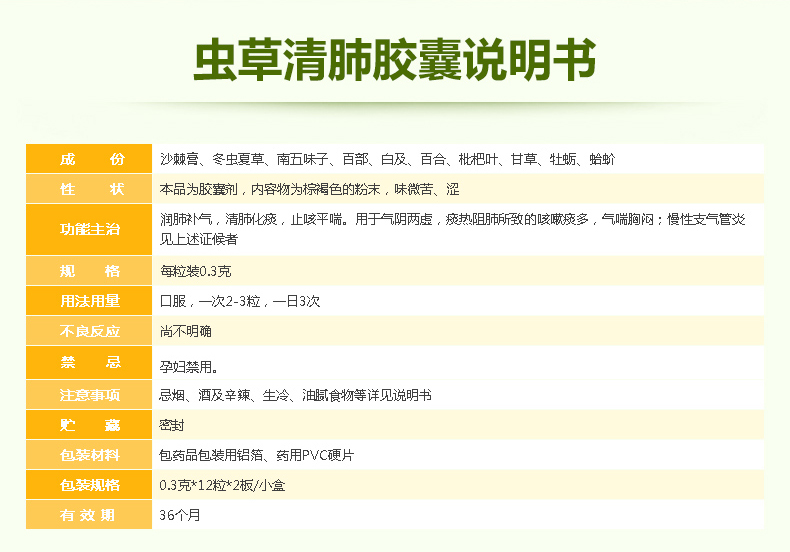Screen dimensions: 790x552
Task: Select the 规格 label cell
Action: (x=89, y=270)
